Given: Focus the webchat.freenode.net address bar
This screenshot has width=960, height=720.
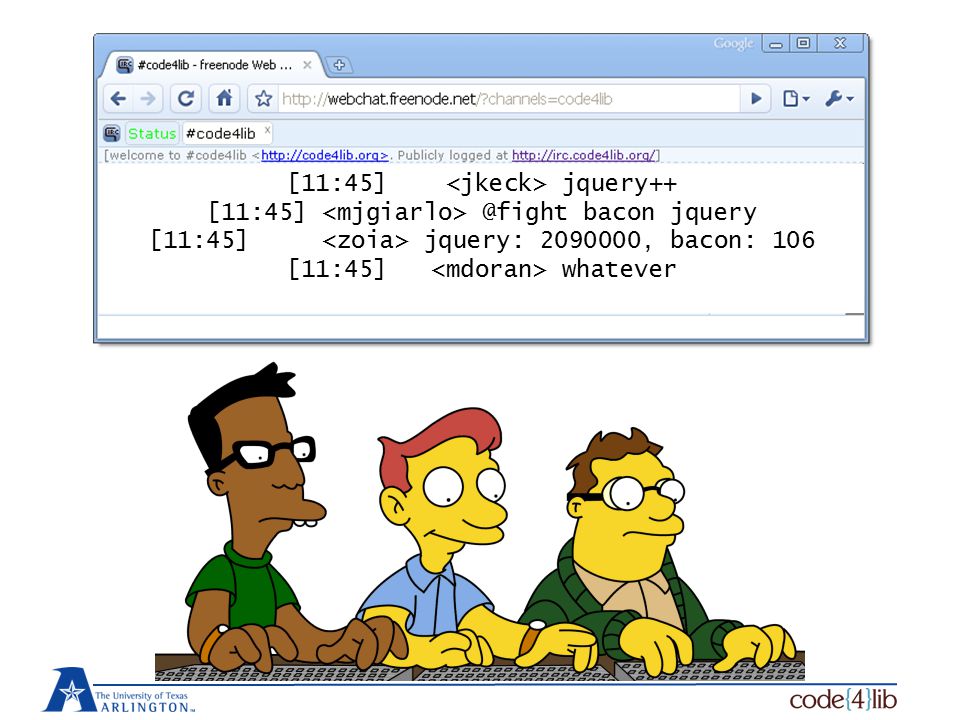Looking at the screenshot, I should [508, 99].
